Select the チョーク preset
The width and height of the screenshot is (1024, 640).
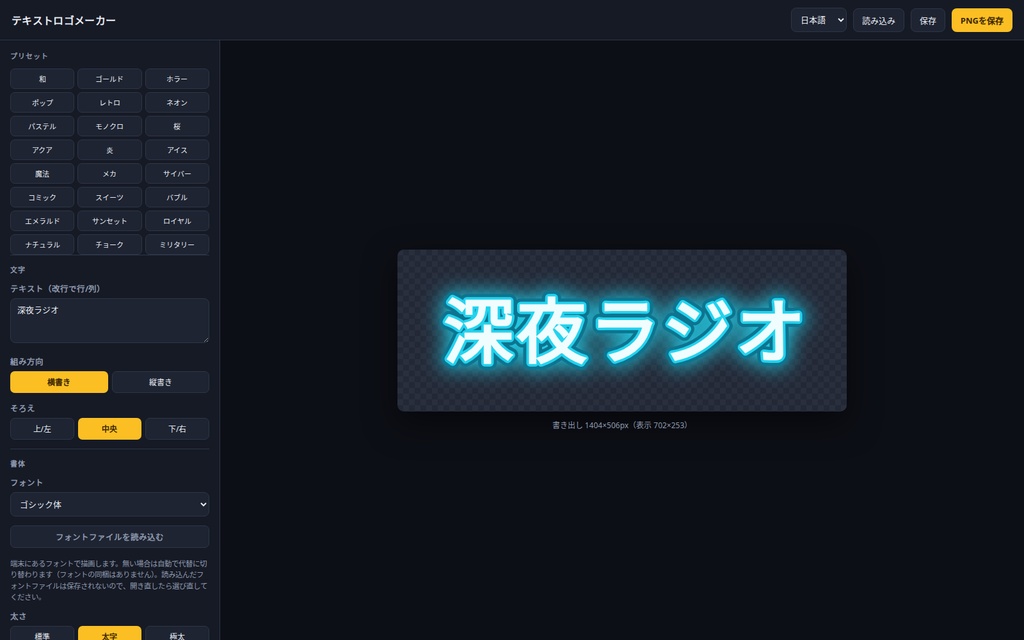[110, 244]
